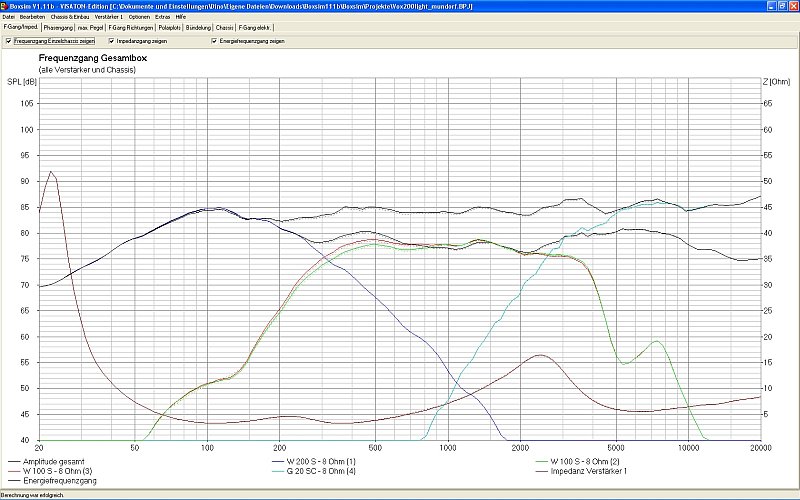Select the Chassis tab
The width and height of the screenshot is (800, 500).
pos(225,28)
